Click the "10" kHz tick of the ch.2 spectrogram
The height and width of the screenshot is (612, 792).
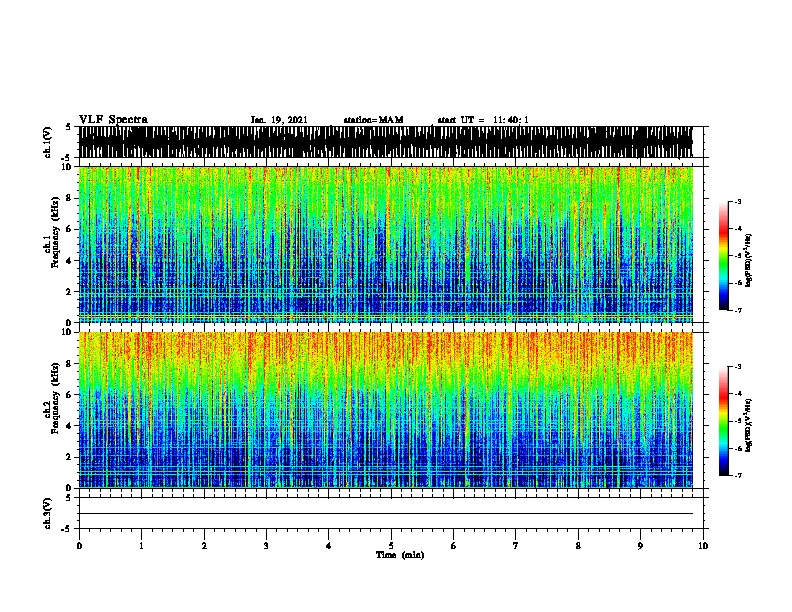67,332
